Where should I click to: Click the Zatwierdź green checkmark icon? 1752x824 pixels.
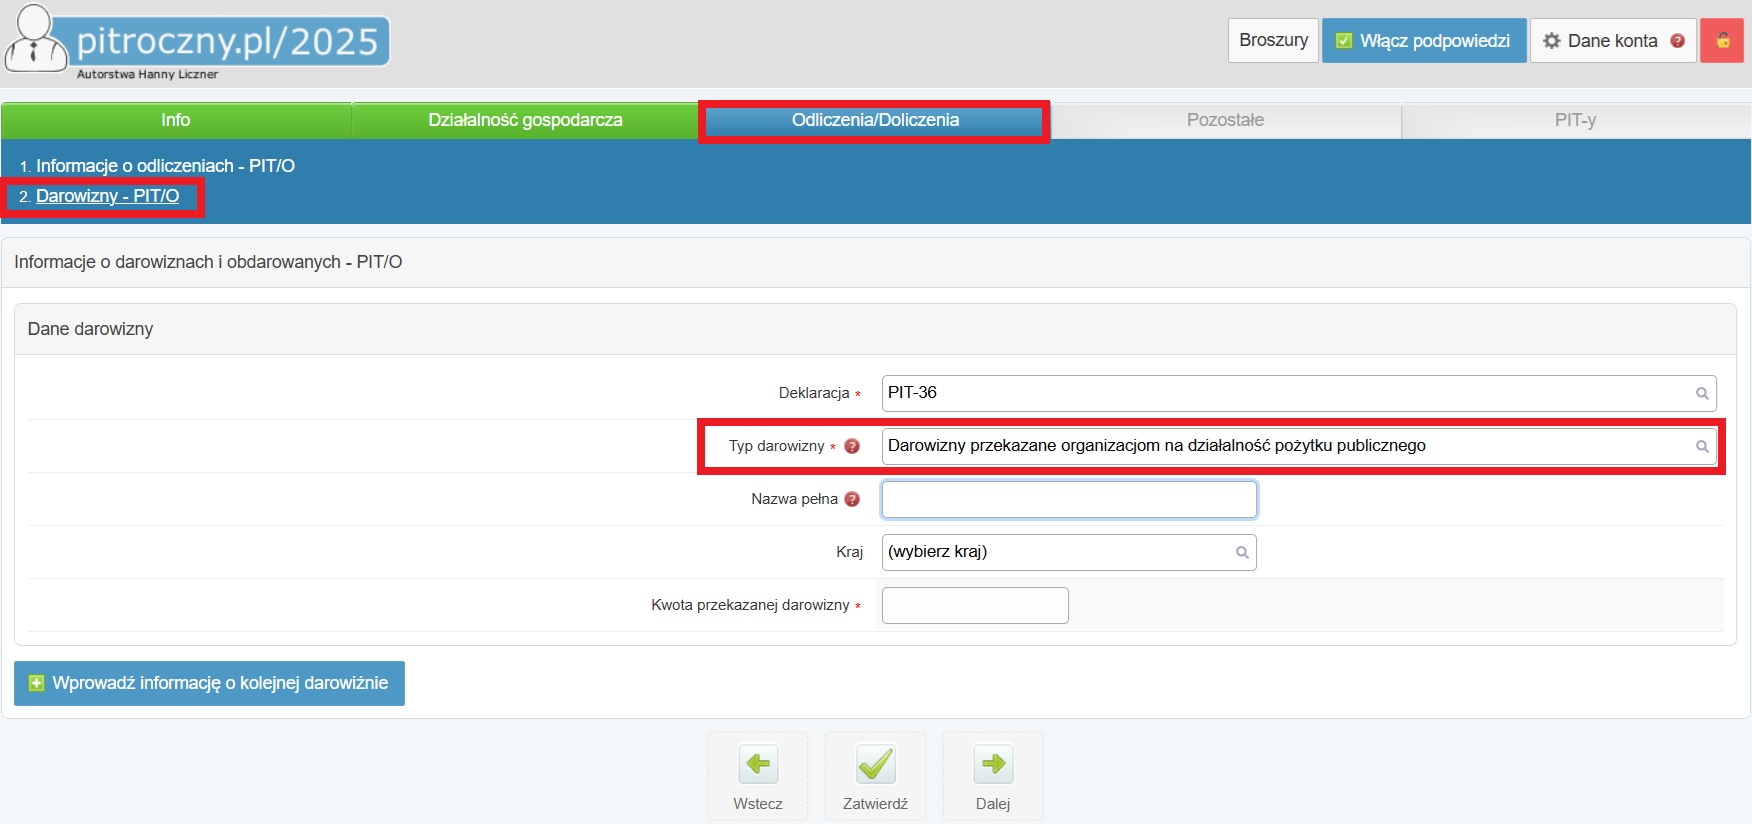875,765
